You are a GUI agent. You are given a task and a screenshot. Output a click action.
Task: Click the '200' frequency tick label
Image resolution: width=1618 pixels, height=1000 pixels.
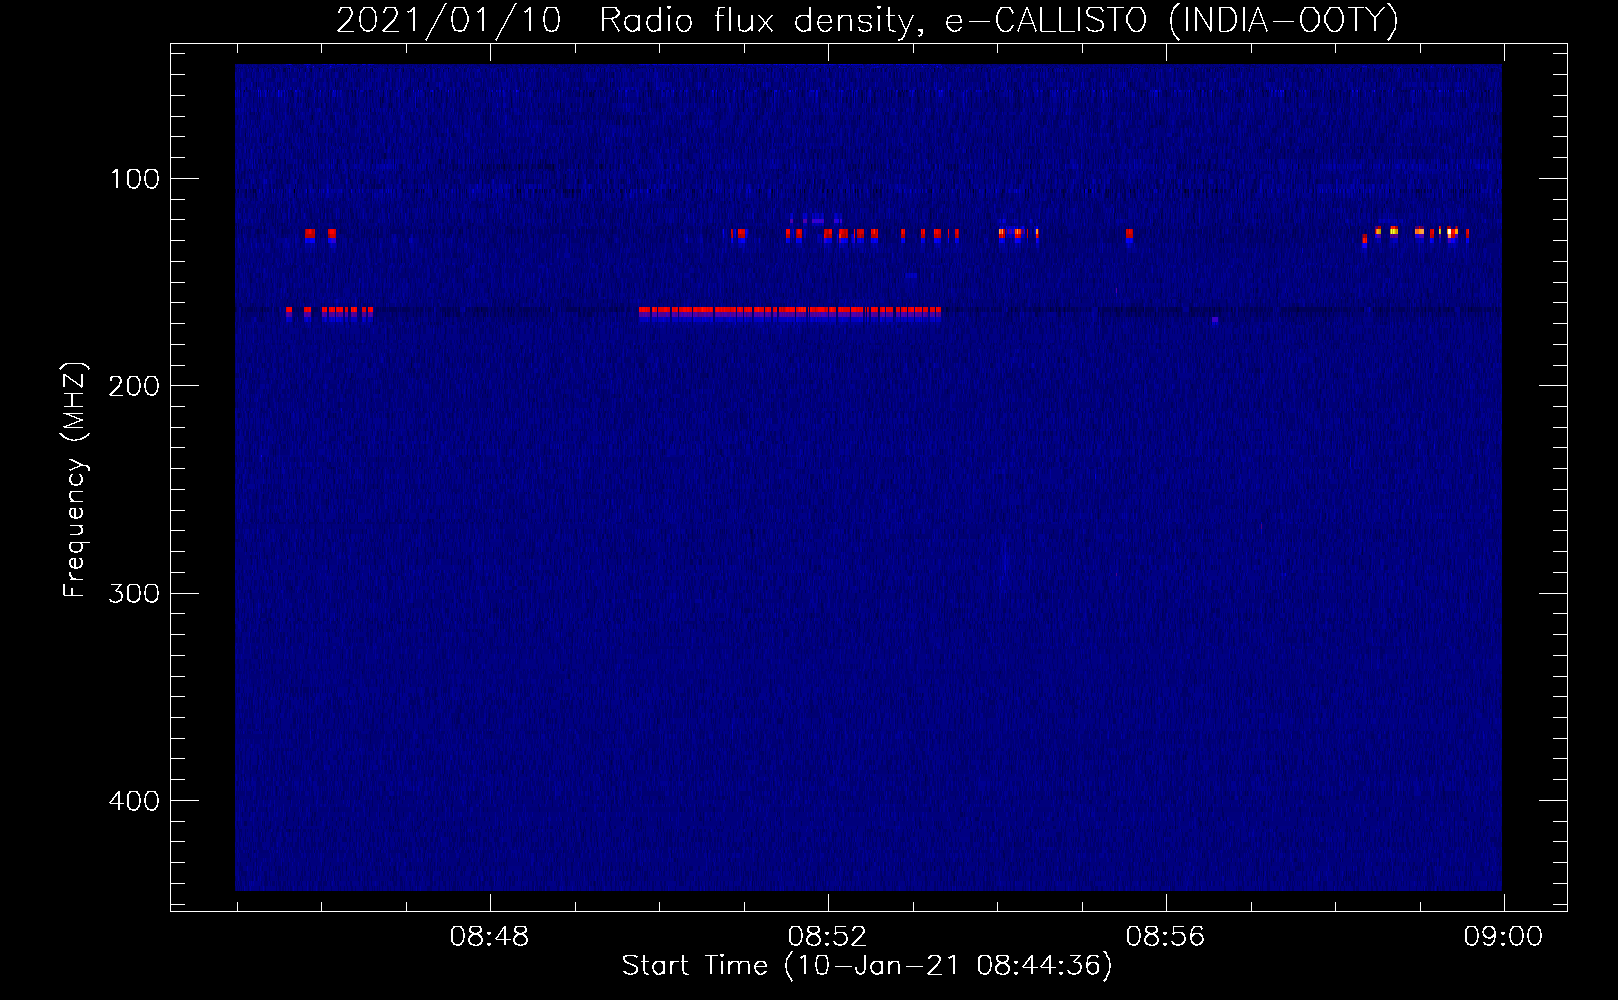(134, 386)
